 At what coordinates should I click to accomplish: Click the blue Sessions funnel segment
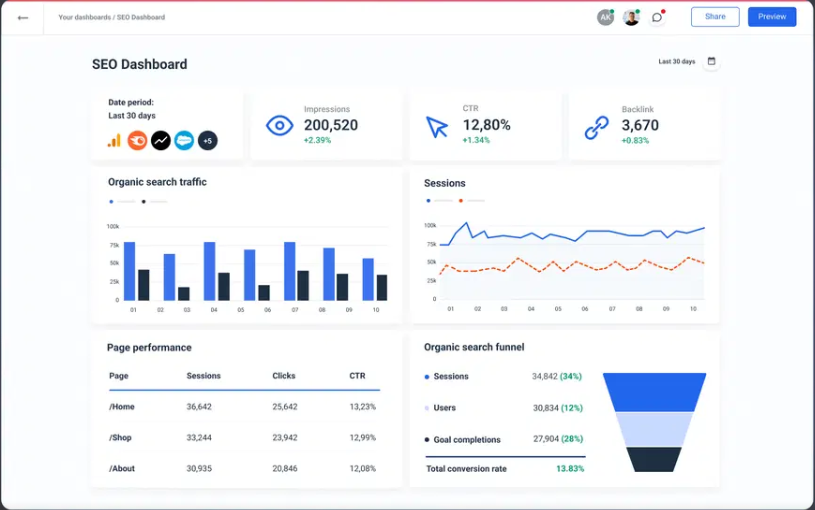coord(654,393)
